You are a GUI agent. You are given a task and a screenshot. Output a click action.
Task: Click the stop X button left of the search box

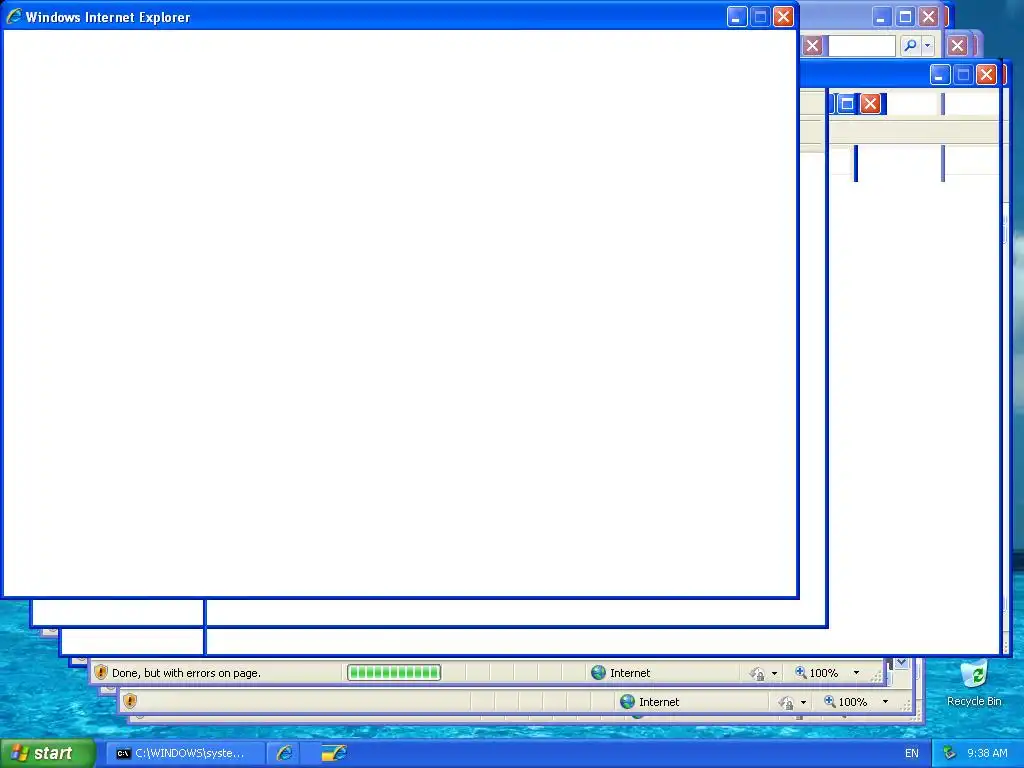(x=812, y=46)
